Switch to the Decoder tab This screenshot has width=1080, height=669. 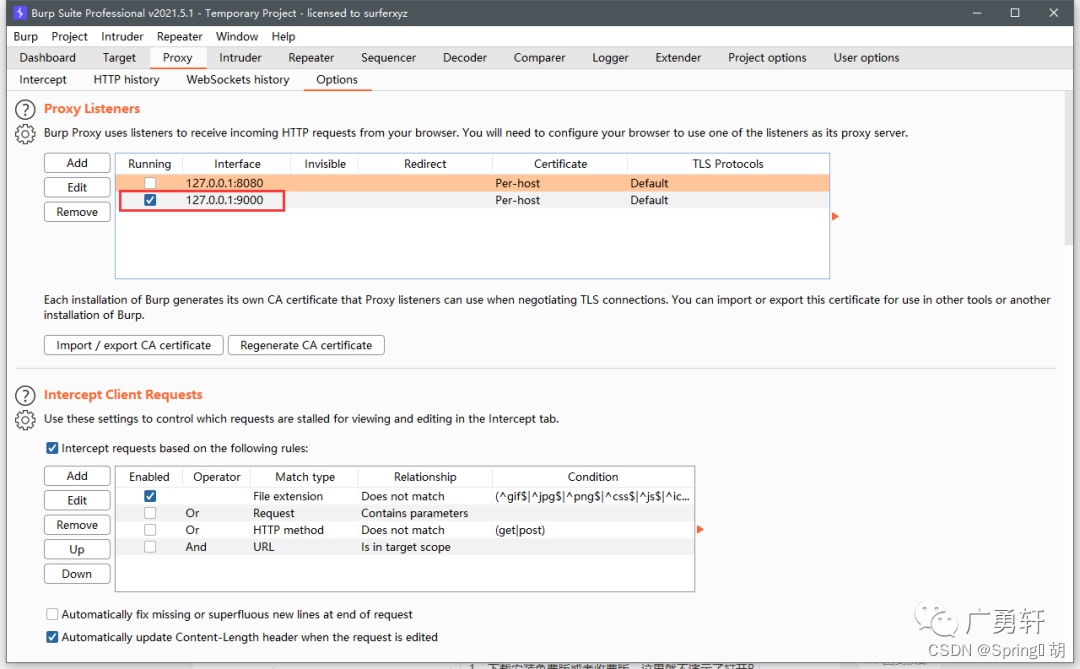465,58
